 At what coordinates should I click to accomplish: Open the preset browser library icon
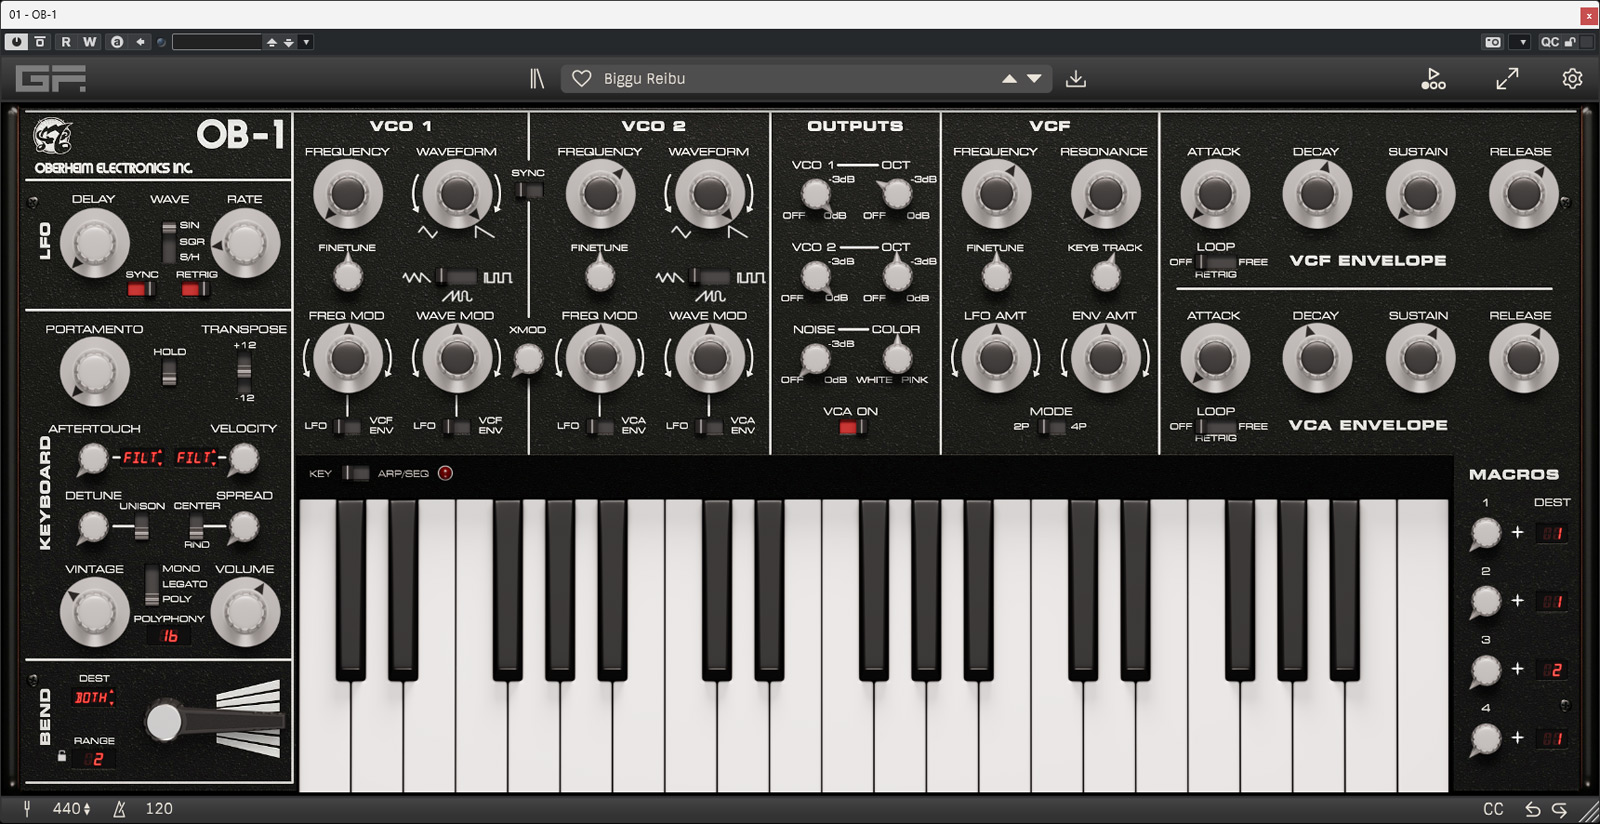[x=537, y=79]
